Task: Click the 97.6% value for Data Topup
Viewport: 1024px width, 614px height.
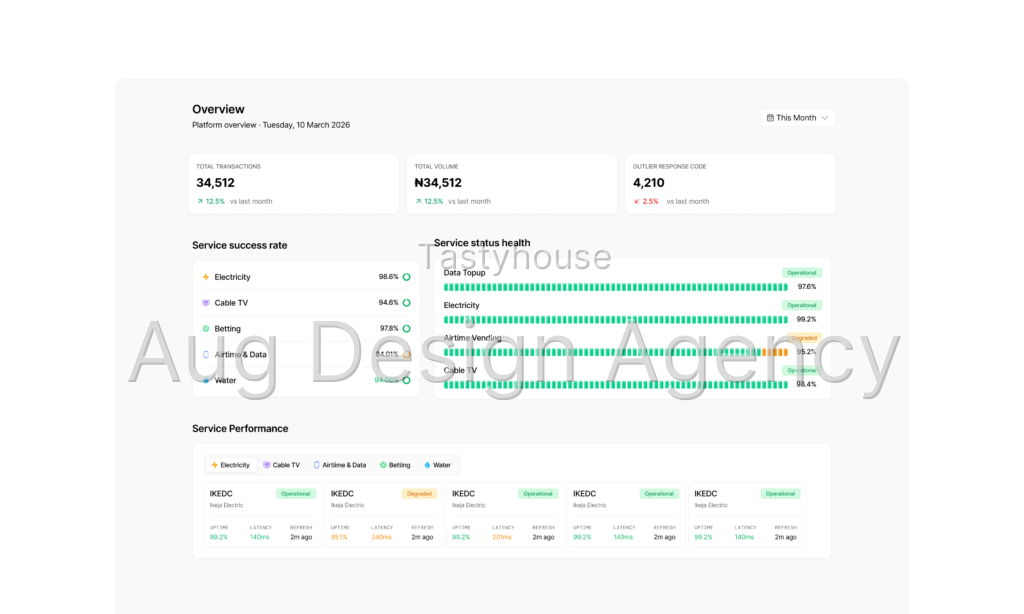Action: [x=807, y=287]
